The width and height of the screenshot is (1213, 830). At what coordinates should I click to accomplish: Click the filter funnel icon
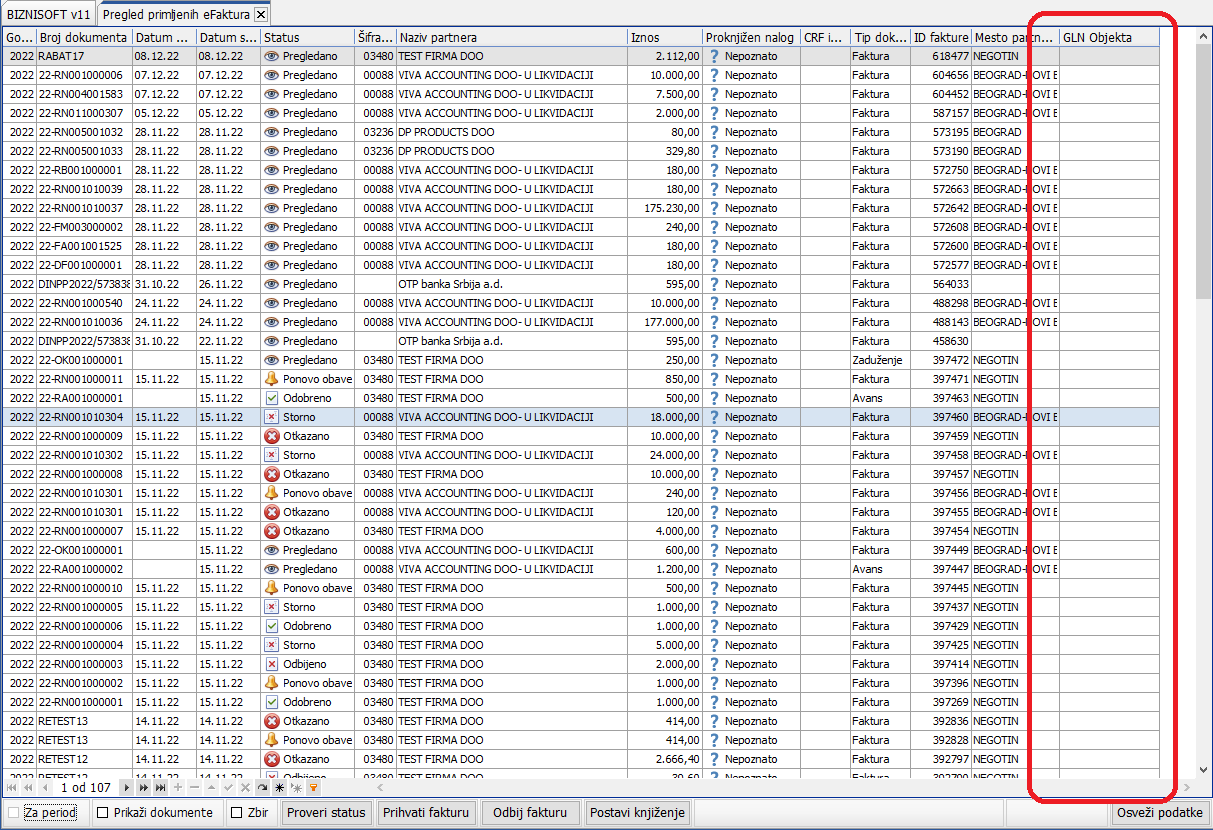313,787
